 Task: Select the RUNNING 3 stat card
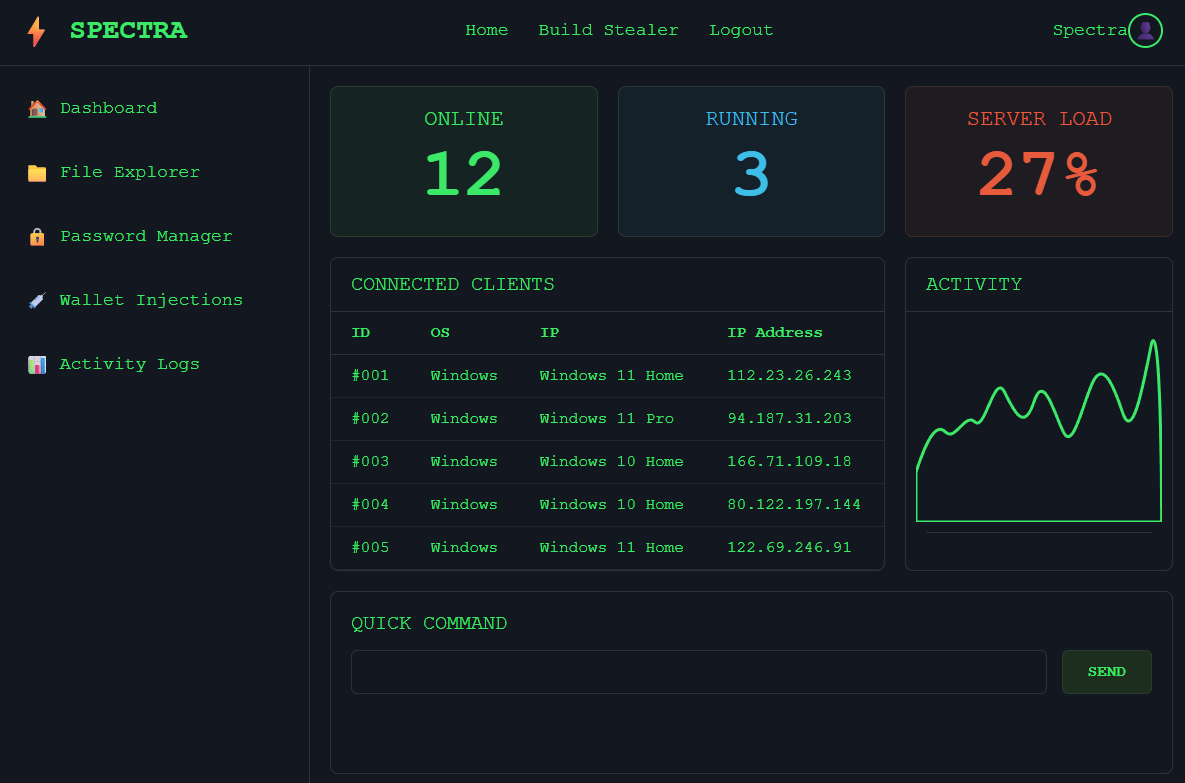click(x=751, y=161)
